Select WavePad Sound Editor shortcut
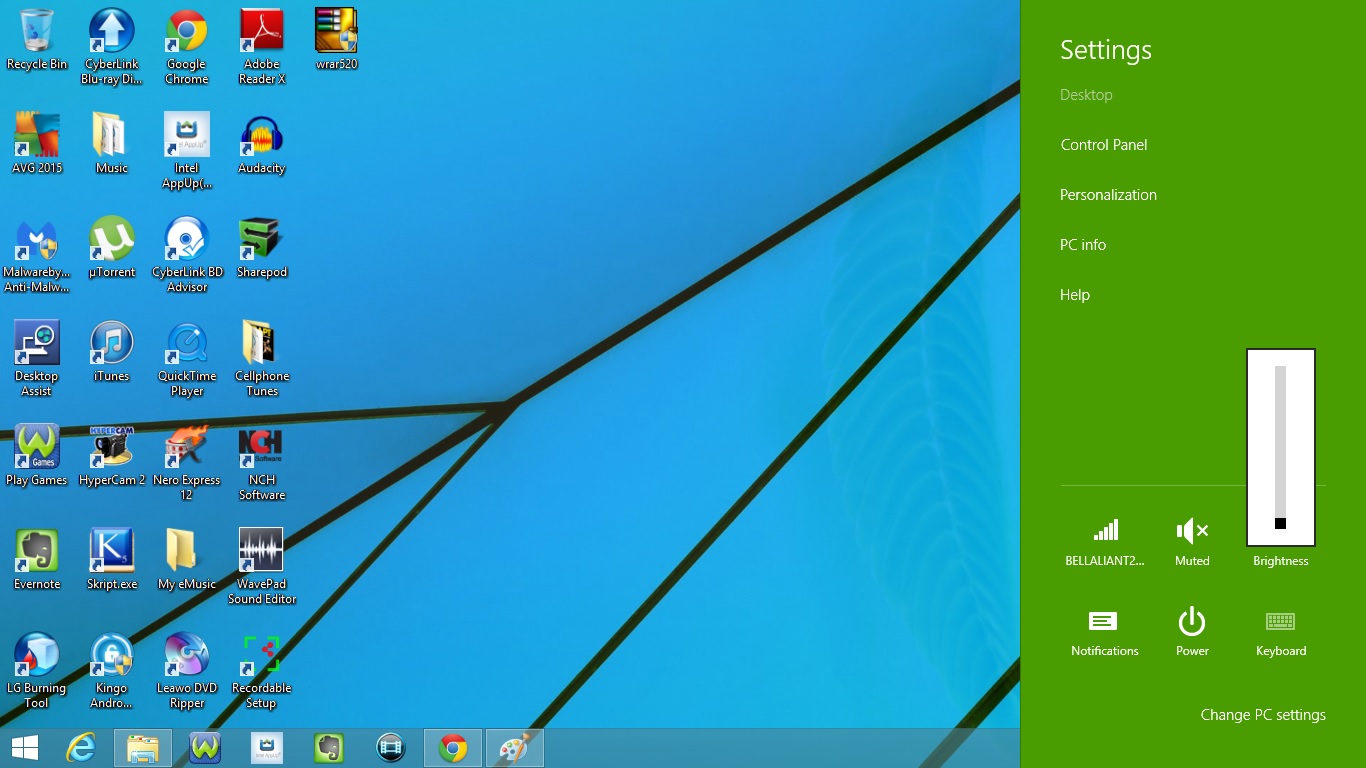Image resolution: width=1366 pixels, height=768 pixels. click(x=262, y=567)
